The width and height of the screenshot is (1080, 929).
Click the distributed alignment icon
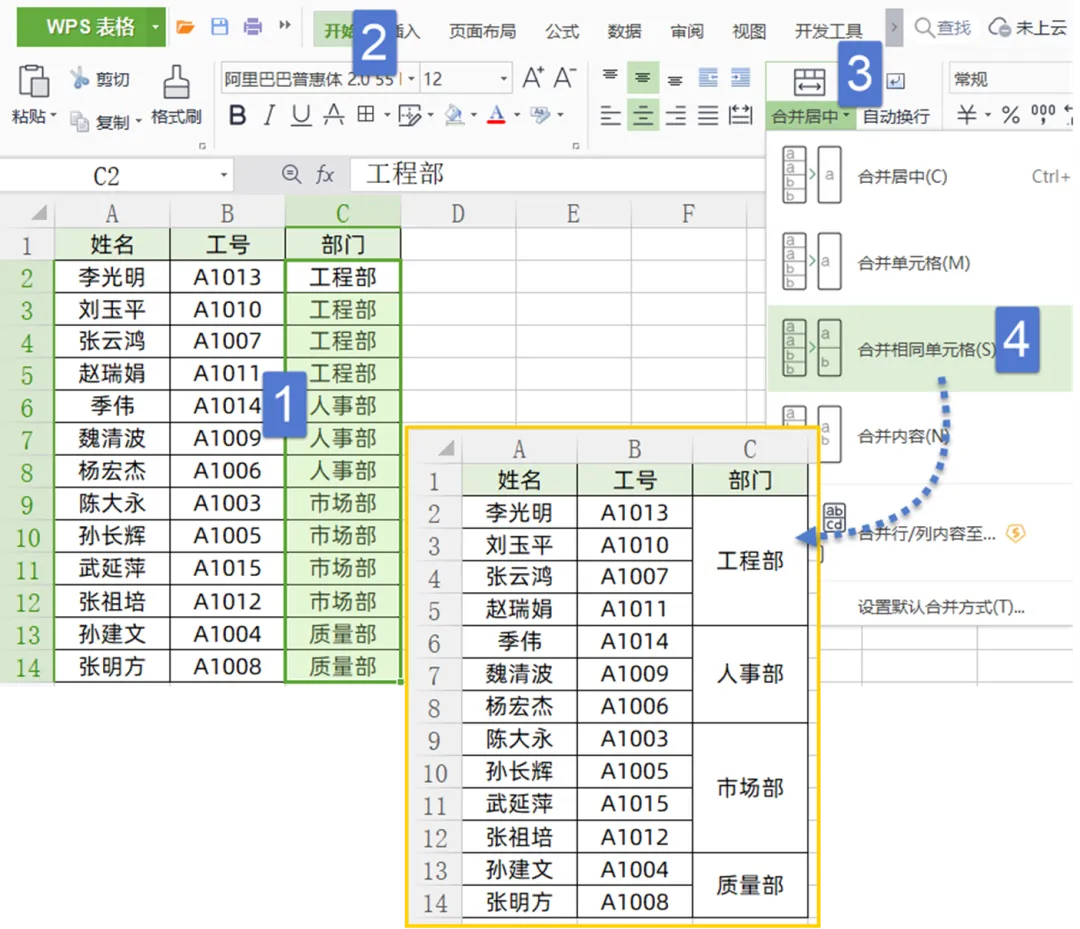click(x=740, y=115)
